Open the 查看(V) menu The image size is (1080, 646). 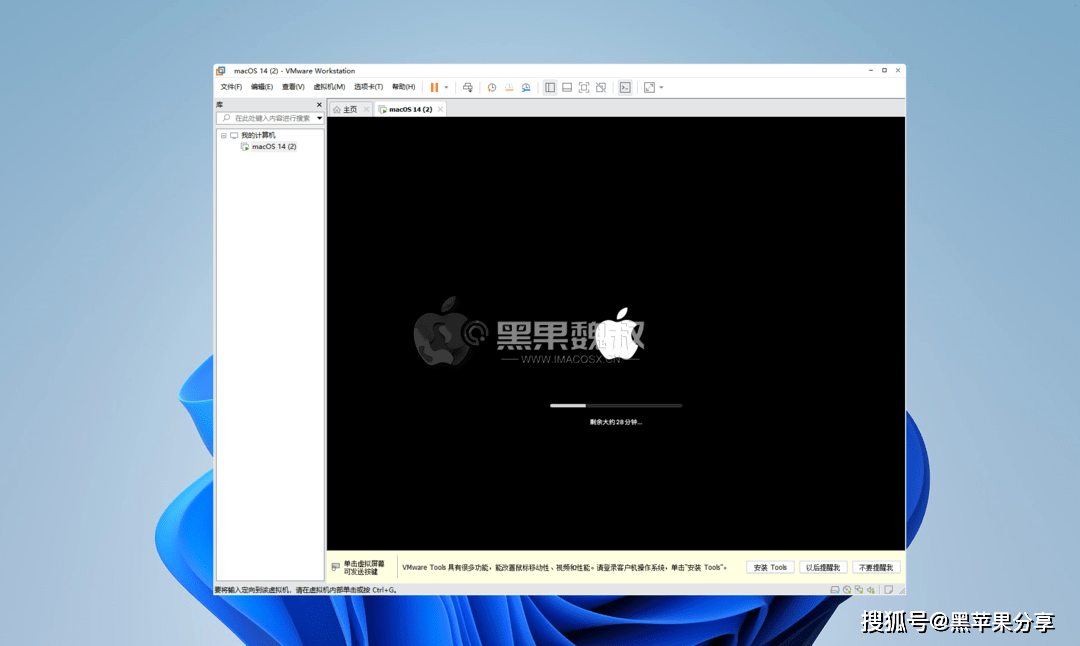pyautogui.click(x=293, y=87)
